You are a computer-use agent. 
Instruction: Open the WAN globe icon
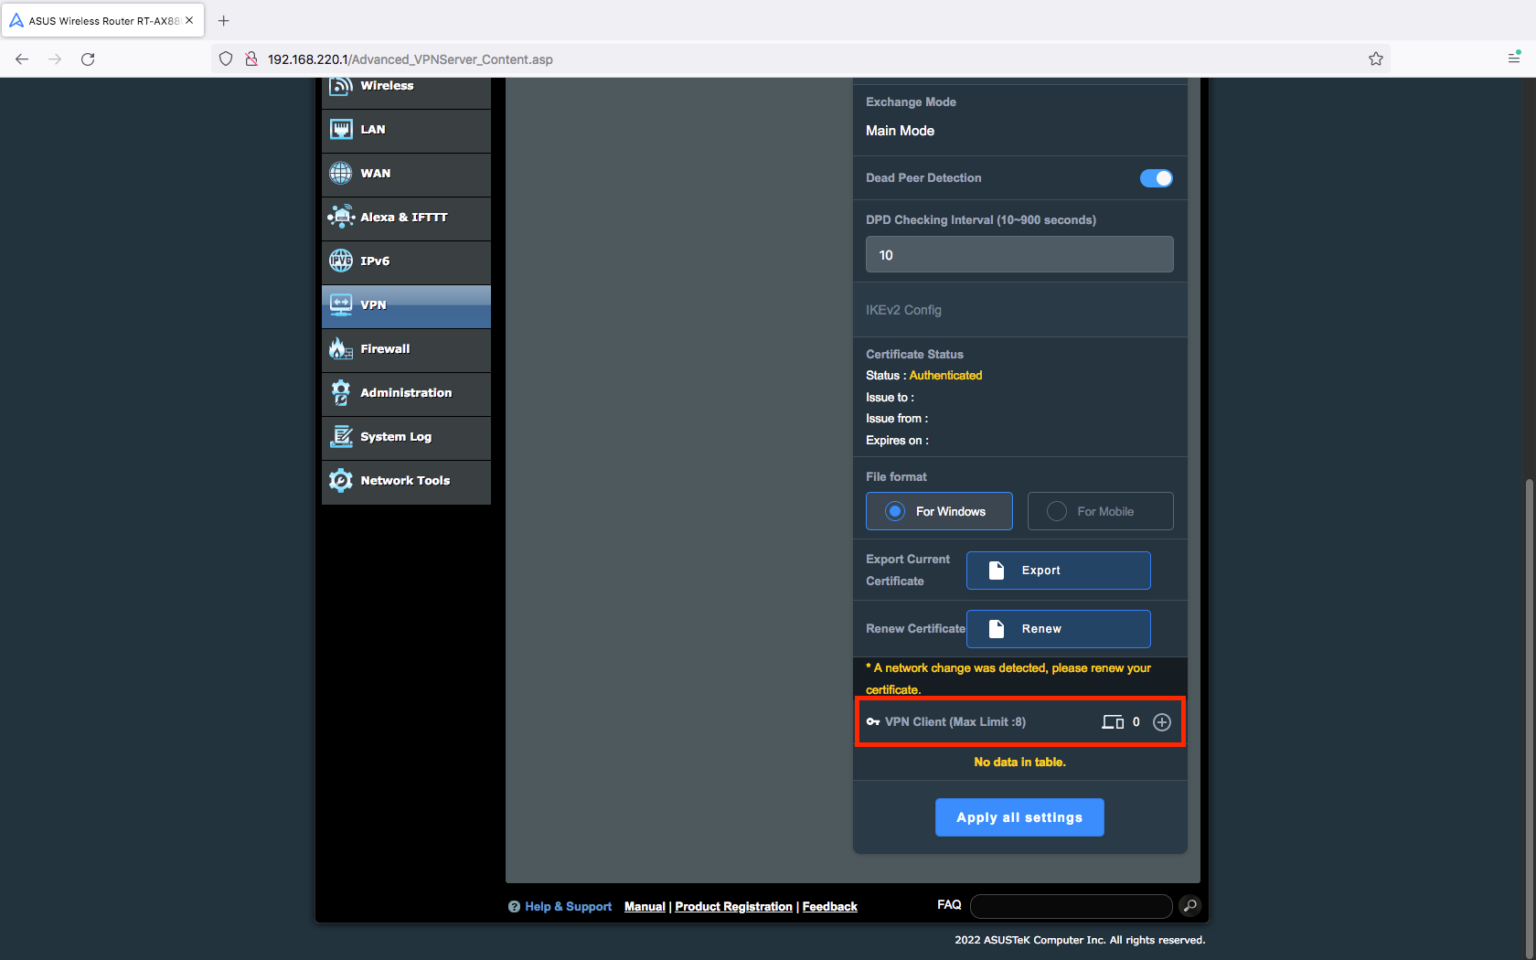(x=341, y=172)
